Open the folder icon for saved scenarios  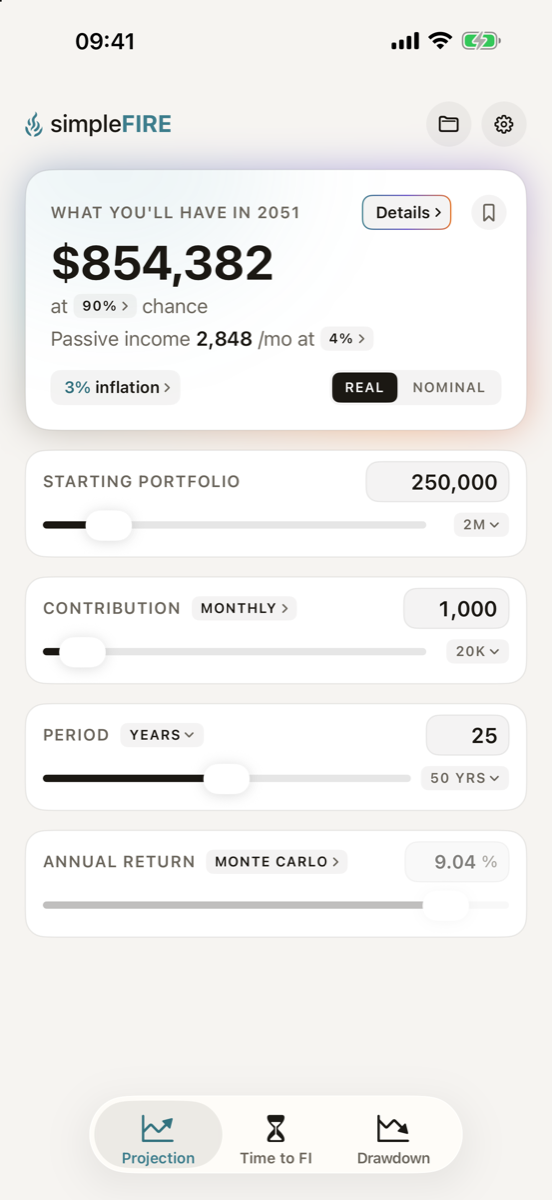448,125
